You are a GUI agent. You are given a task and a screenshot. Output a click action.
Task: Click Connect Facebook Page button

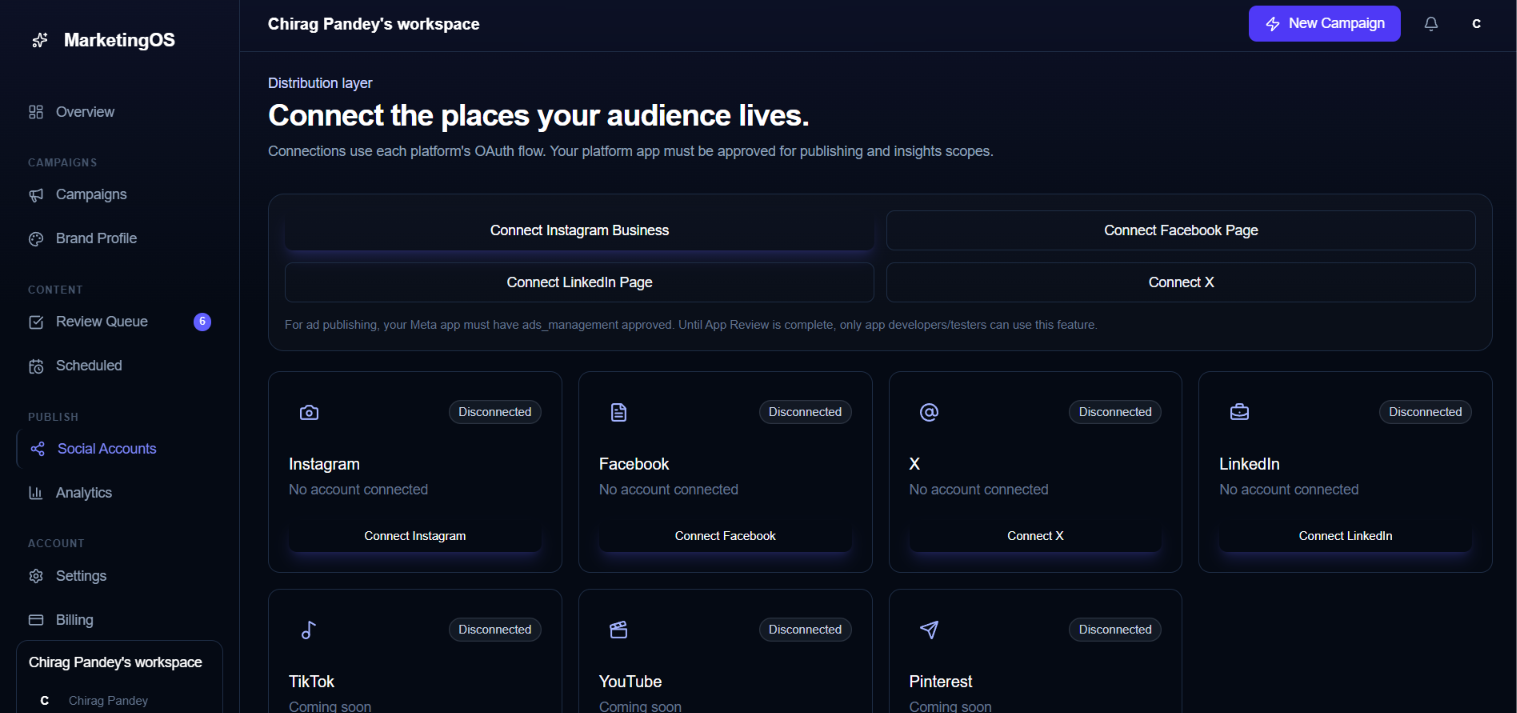click(x=1180, y=230)
